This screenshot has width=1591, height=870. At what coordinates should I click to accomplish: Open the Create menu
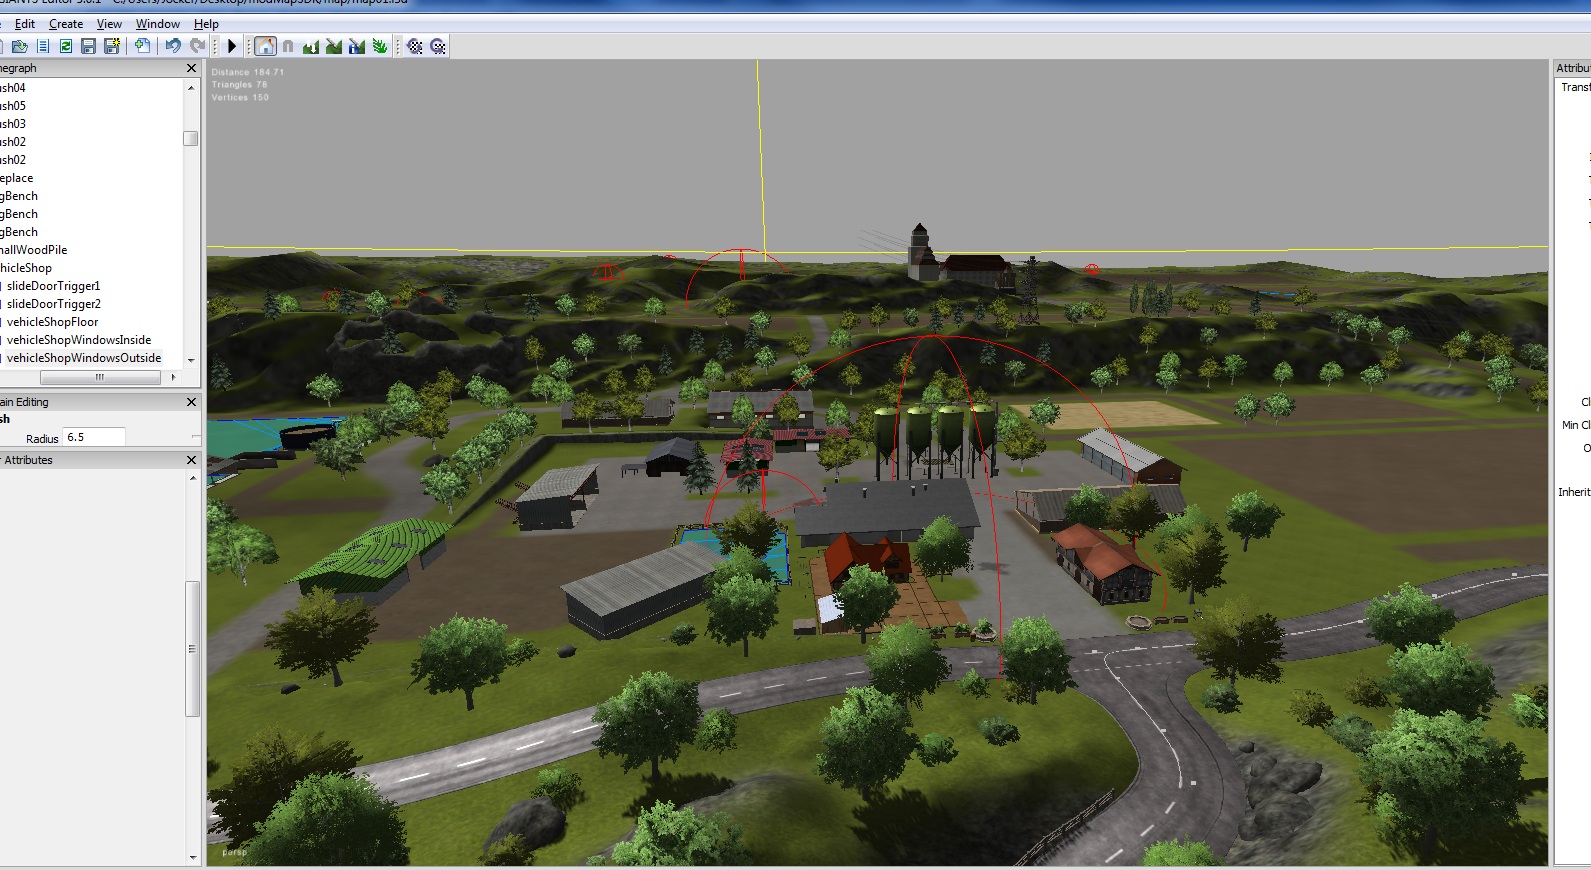[66, 24]
